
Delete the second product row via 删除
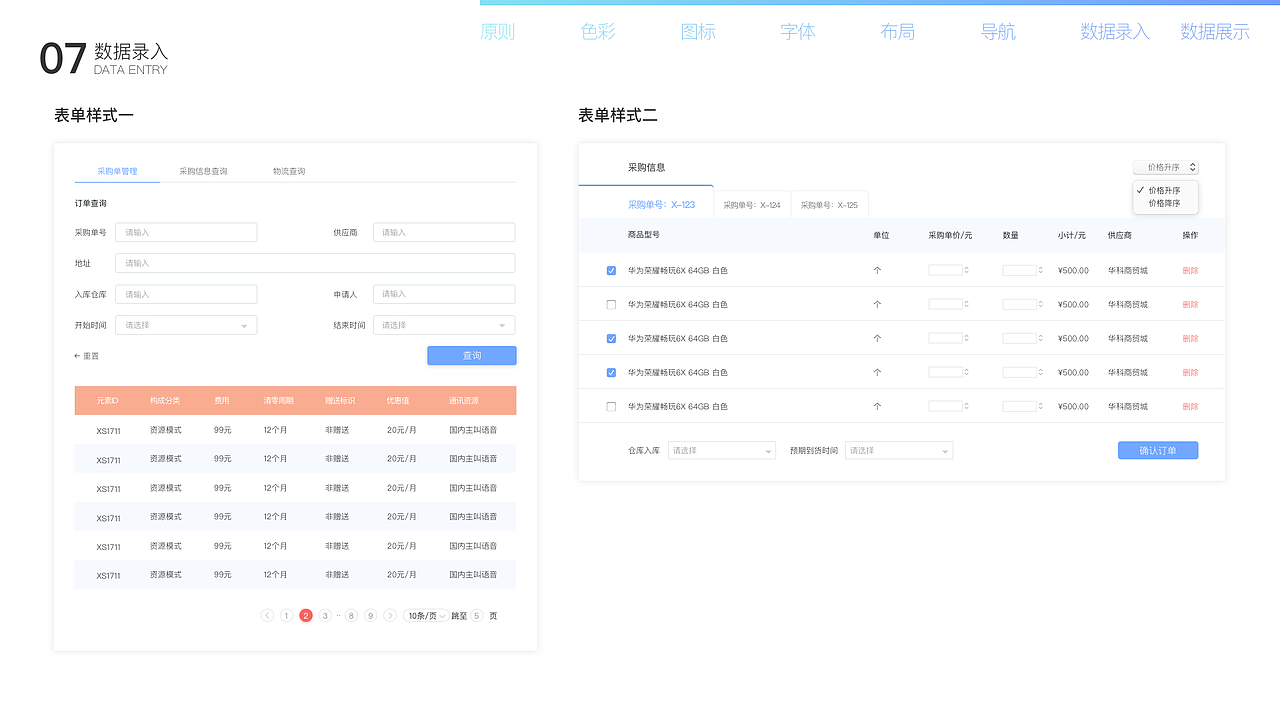[x=1190, y=305]
